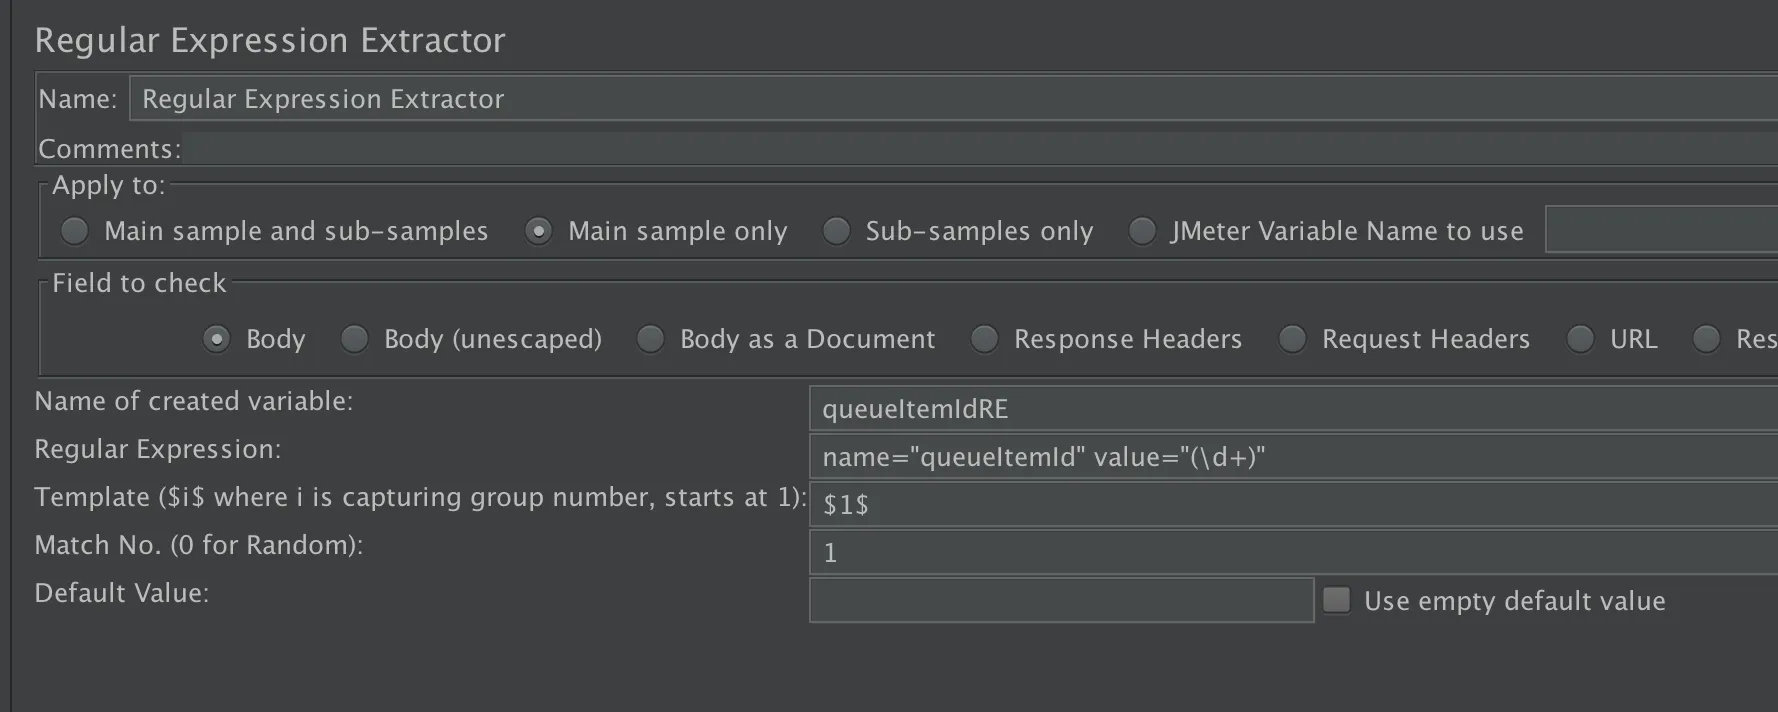Select 'Main sample and sub-samples' radio button
The width and height of the screenshot is (1778, 712).
(x=75, y=231)
